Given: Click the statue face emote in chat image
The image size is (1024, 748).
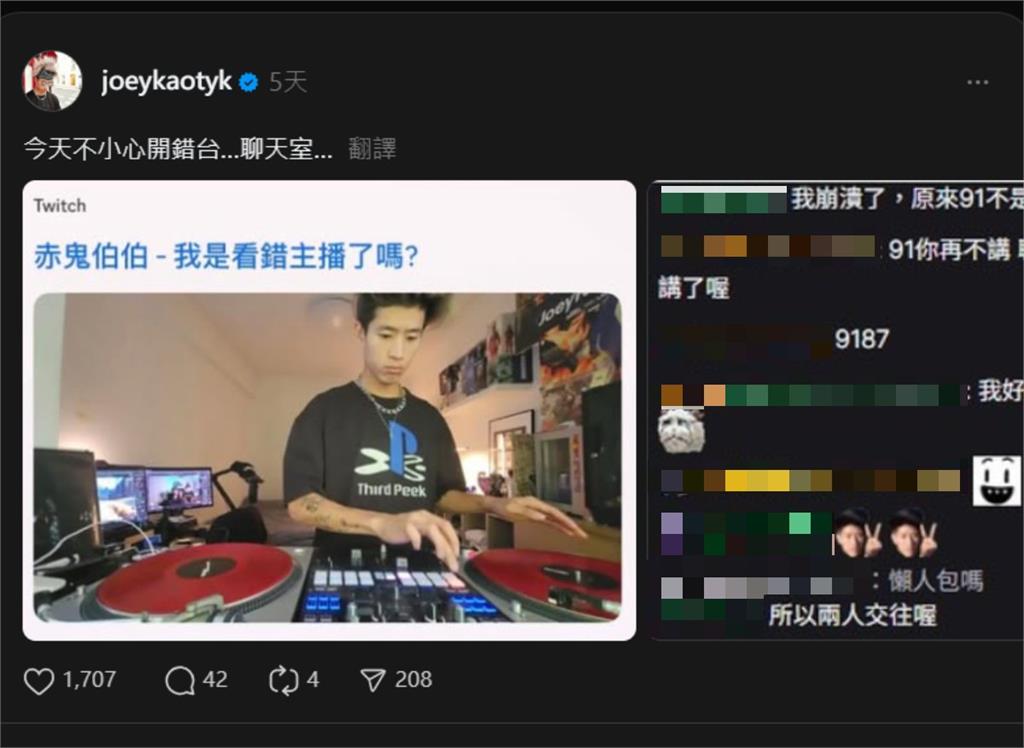Looking at the screenshot, I should (681, 431).
